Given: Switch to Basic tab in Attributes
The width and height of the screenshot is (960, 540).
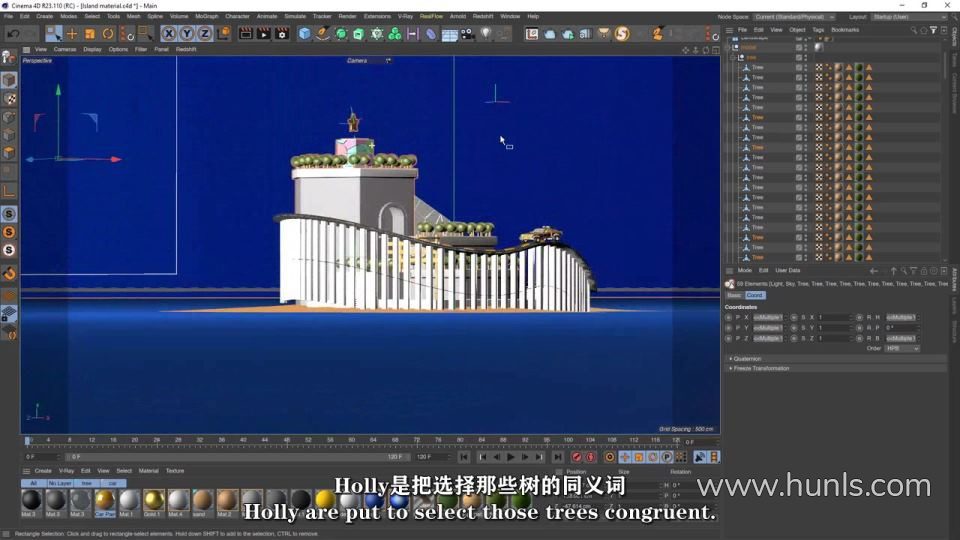Looking at the screenshot, I should (734, 295).
